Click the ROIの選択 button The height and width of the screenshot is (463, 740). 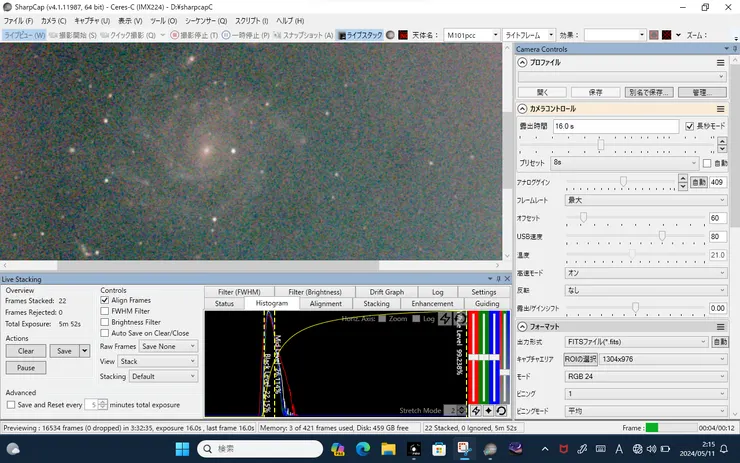point(580,359)
